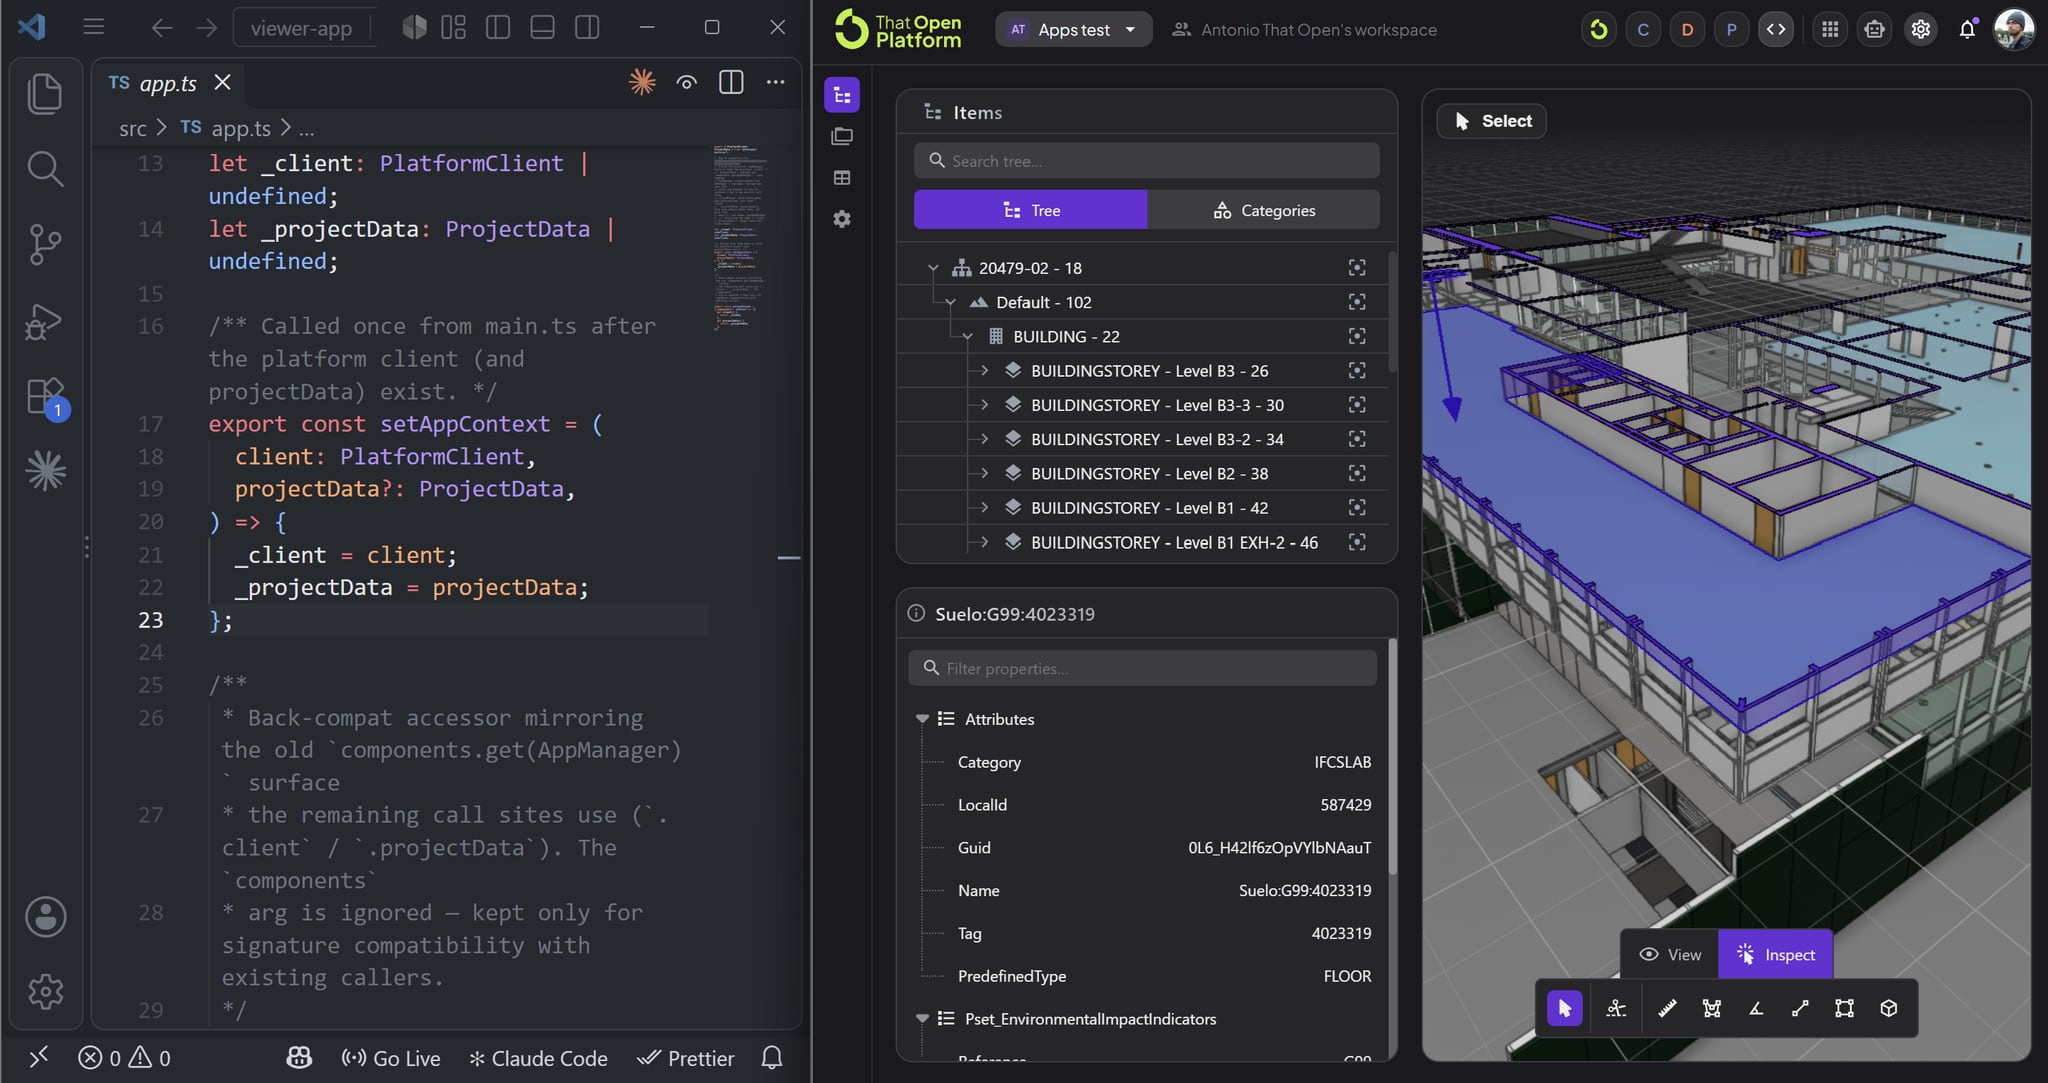Switch to the Categories tab

point(1263,210)
